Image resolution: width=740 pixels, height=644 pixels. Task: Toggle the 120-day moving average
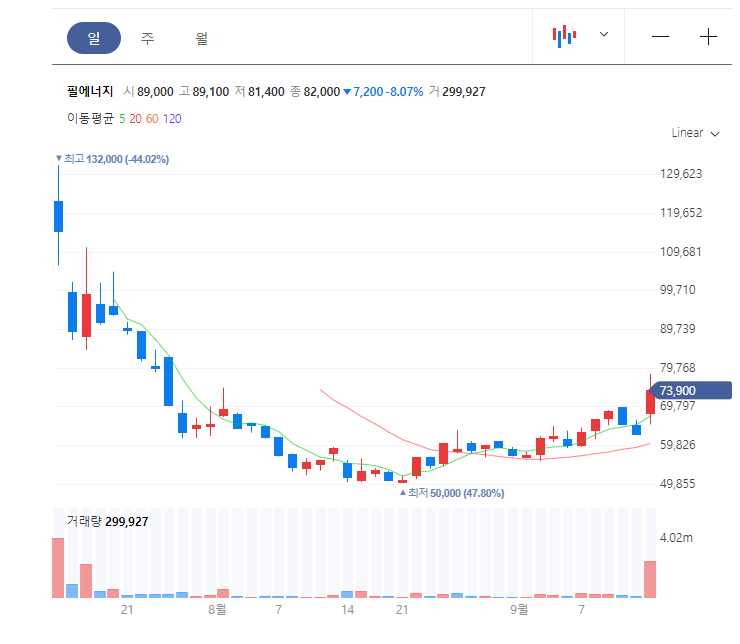pyautogui.click(x=172, y=118)
